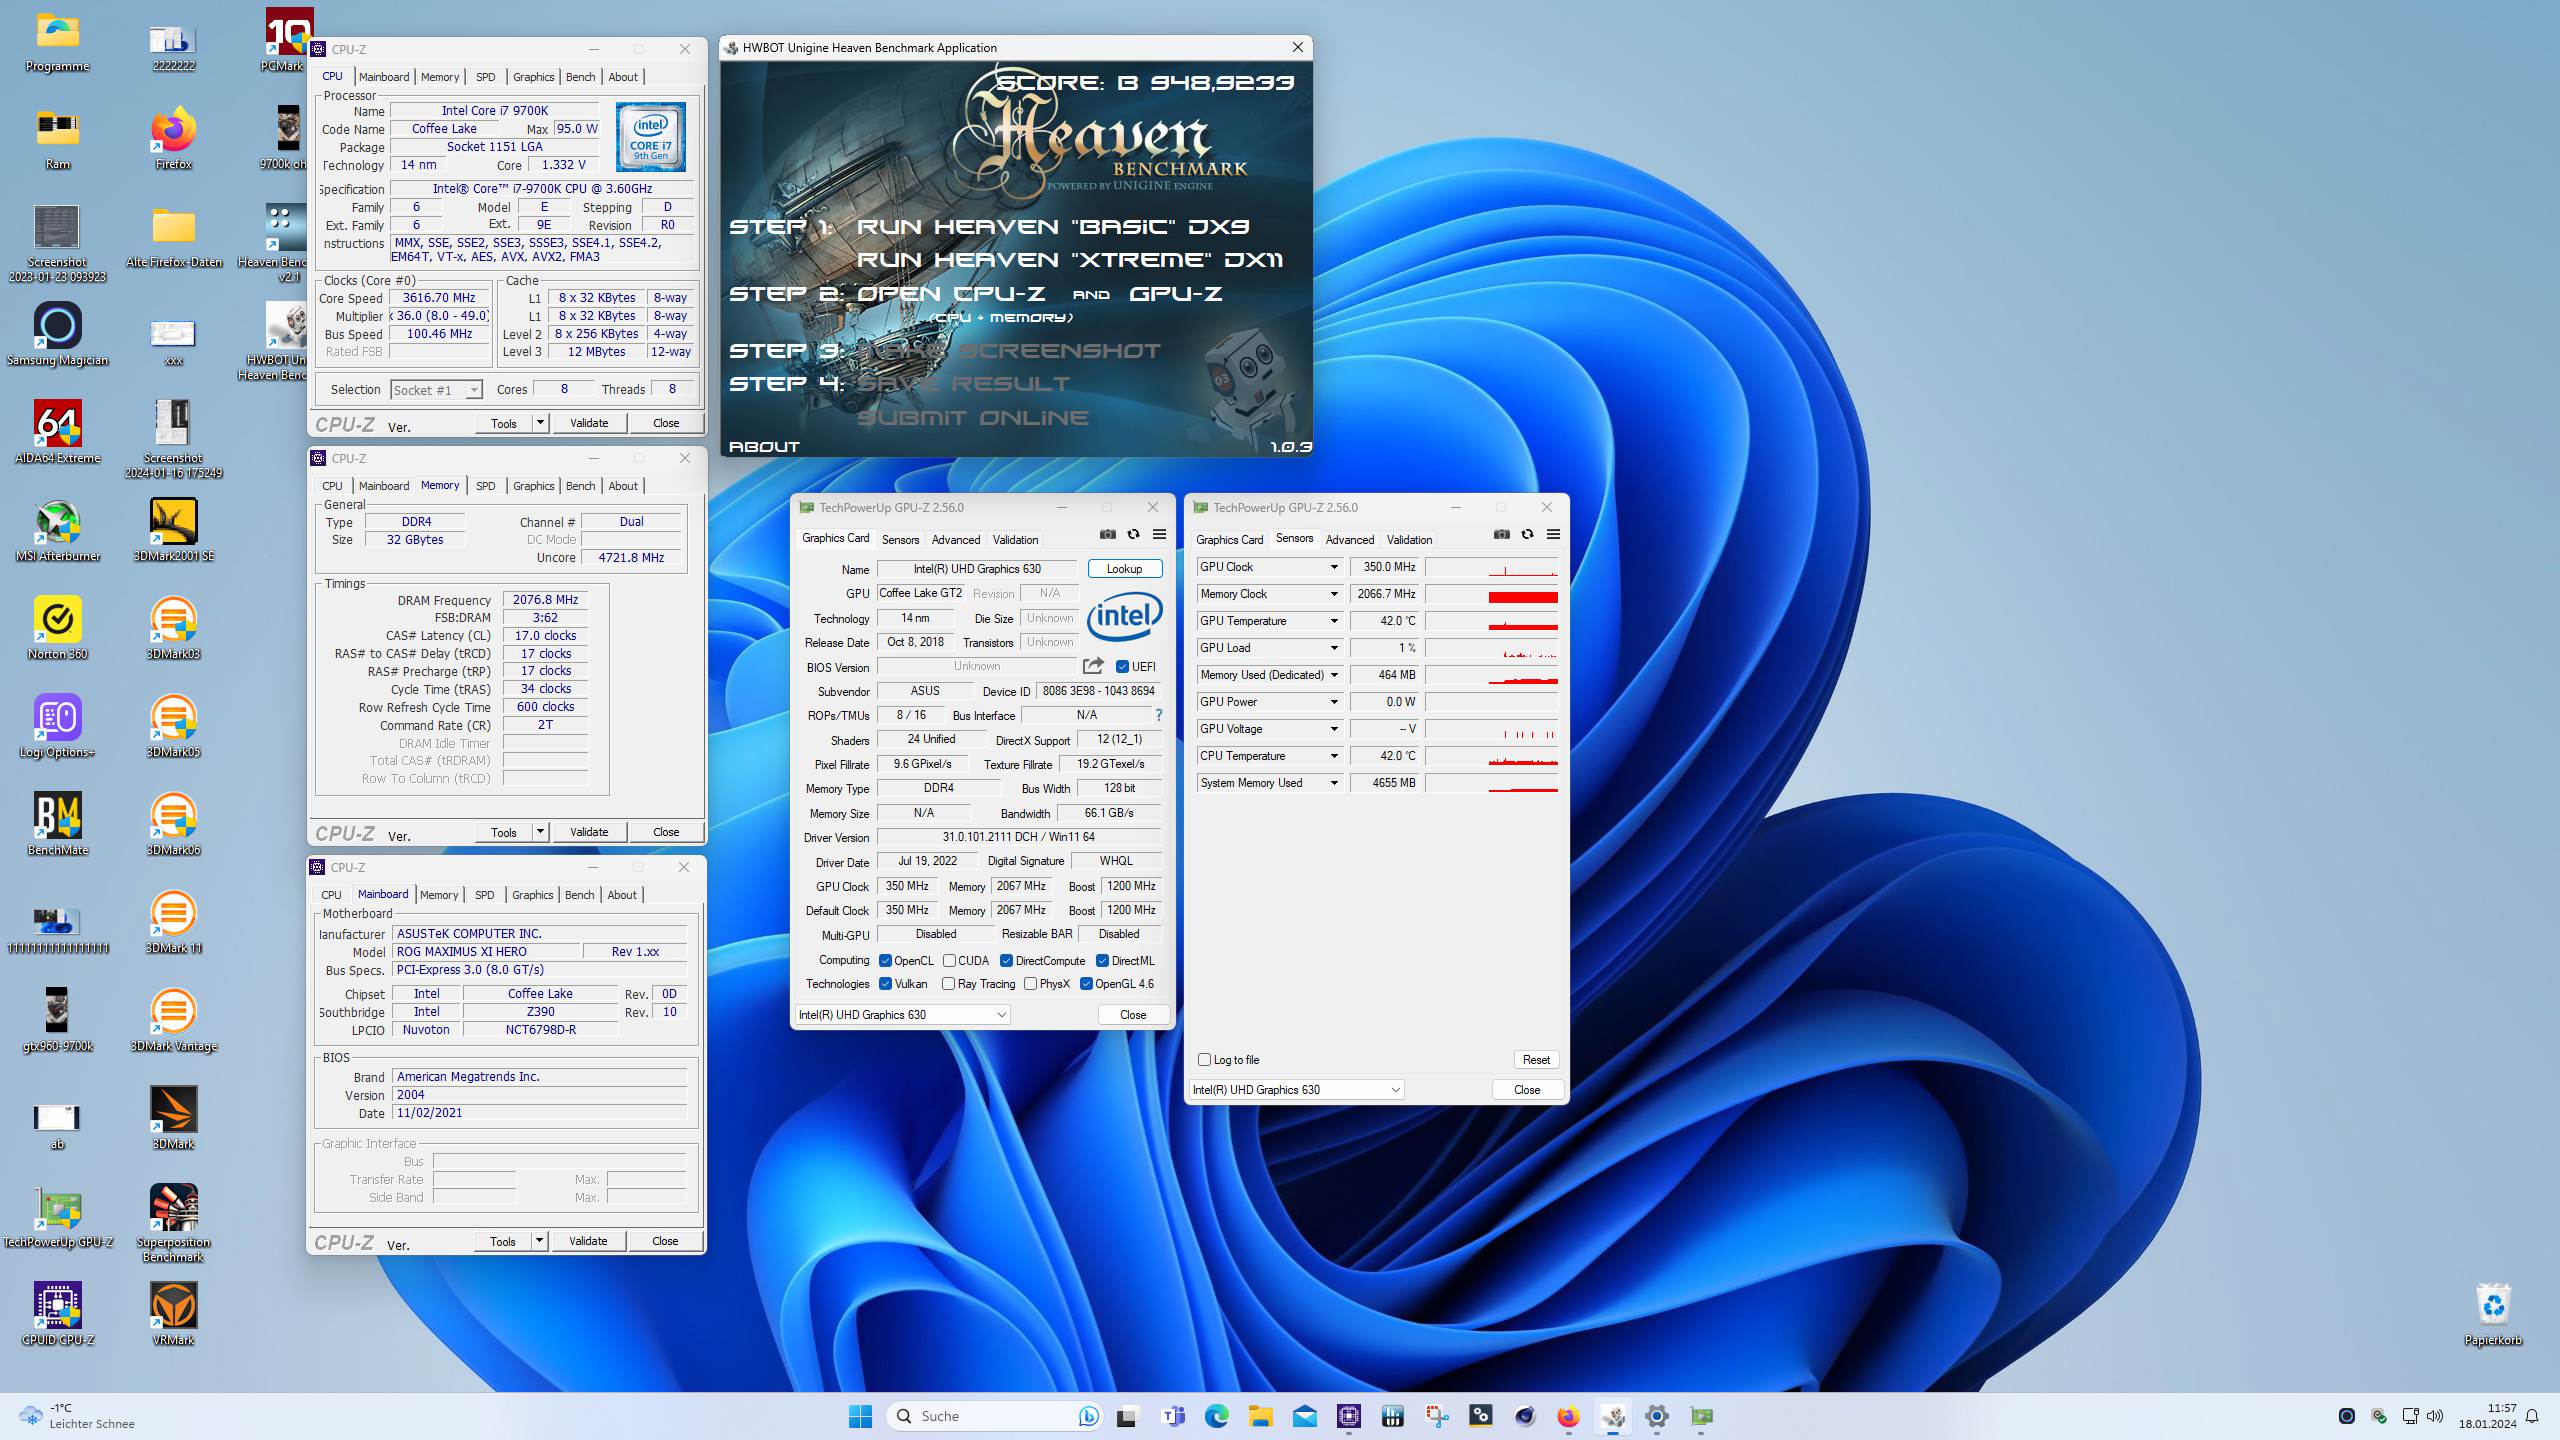Open 3DMark2001 SE desktop icon
Viewport: 2560px width, 1440px height.
pos(173,530)
